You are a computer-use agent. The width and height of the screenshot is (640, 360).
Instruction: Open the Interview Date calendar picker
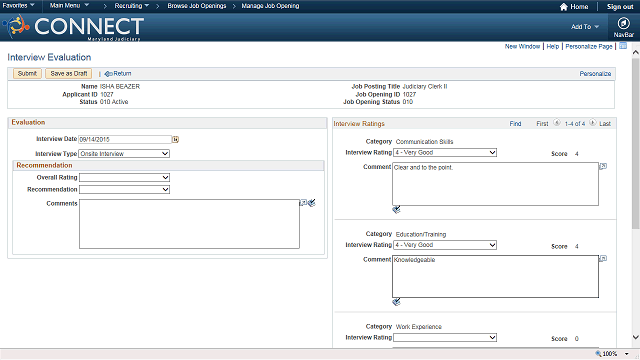[176, 140]
